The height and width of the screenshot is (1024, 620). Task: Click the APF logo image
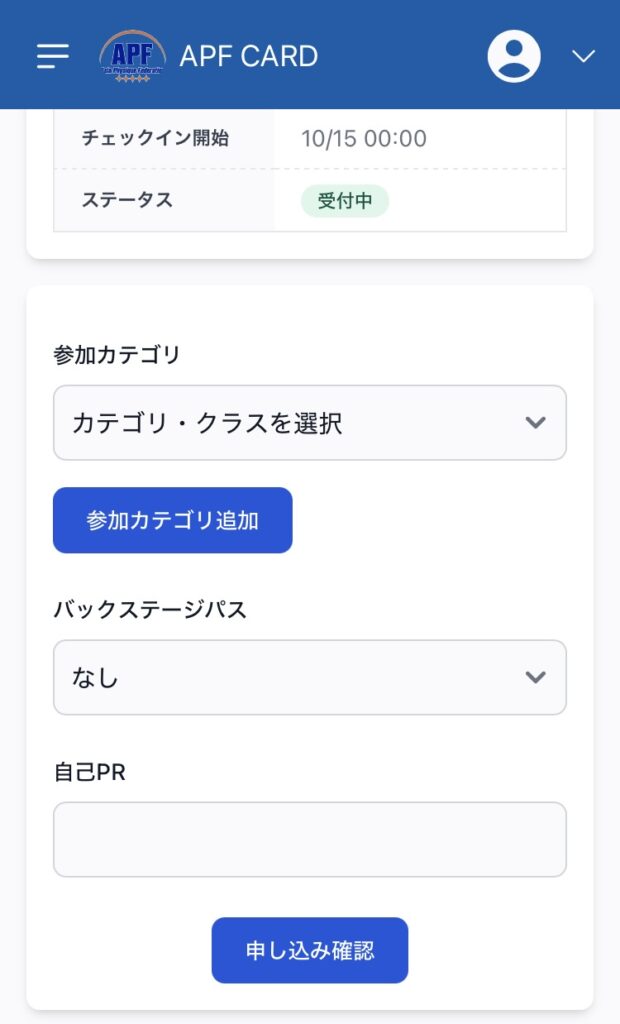click(x=133, y=56)
